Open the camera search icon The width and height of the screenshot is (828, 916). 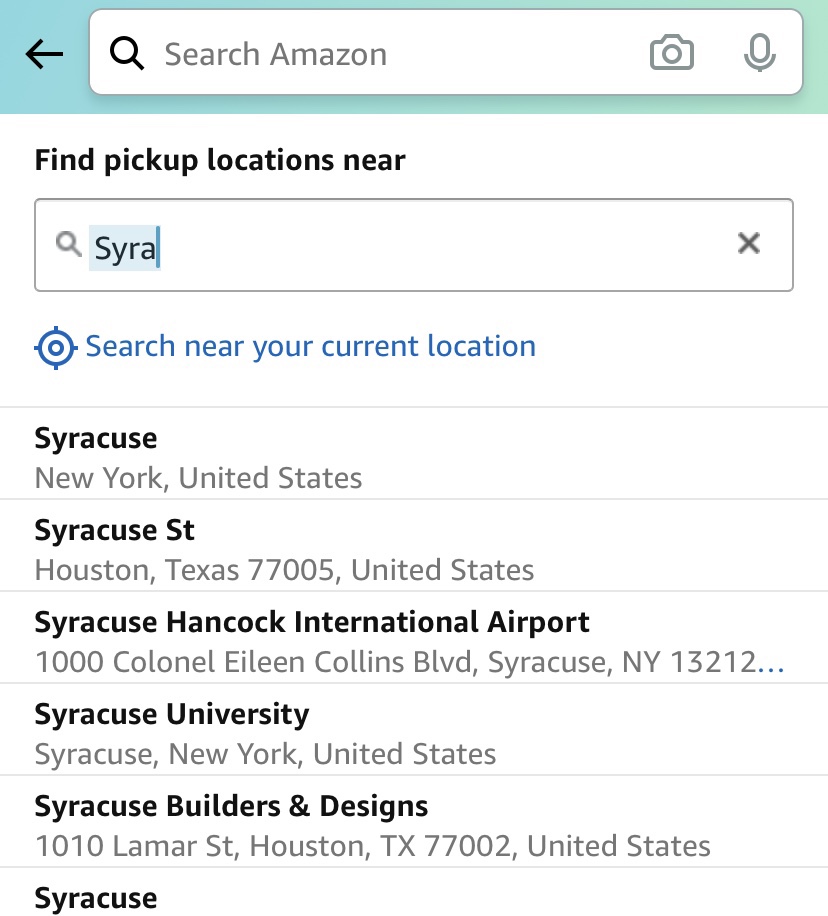671,53
